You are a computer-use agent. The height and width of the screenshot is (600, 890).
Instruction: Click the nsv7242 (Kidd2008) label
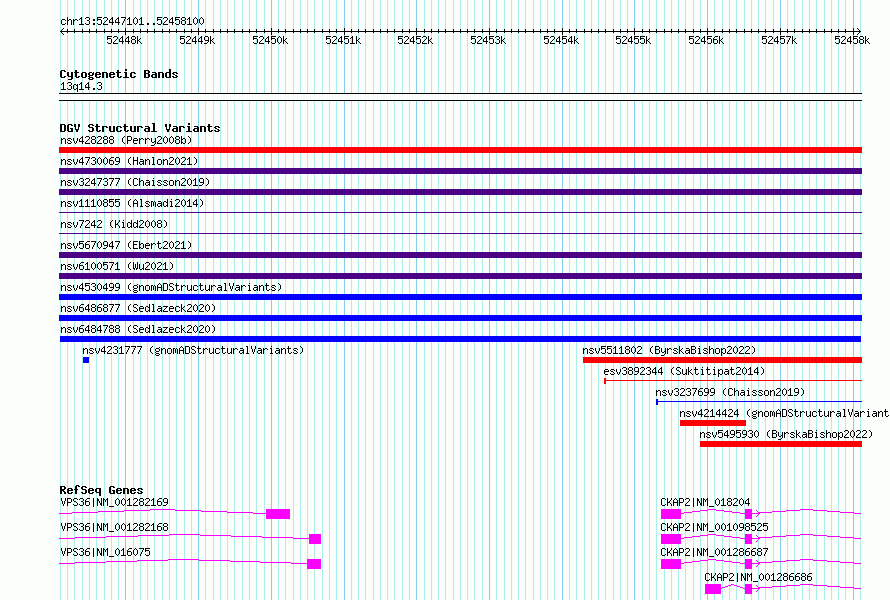point(114,224)
